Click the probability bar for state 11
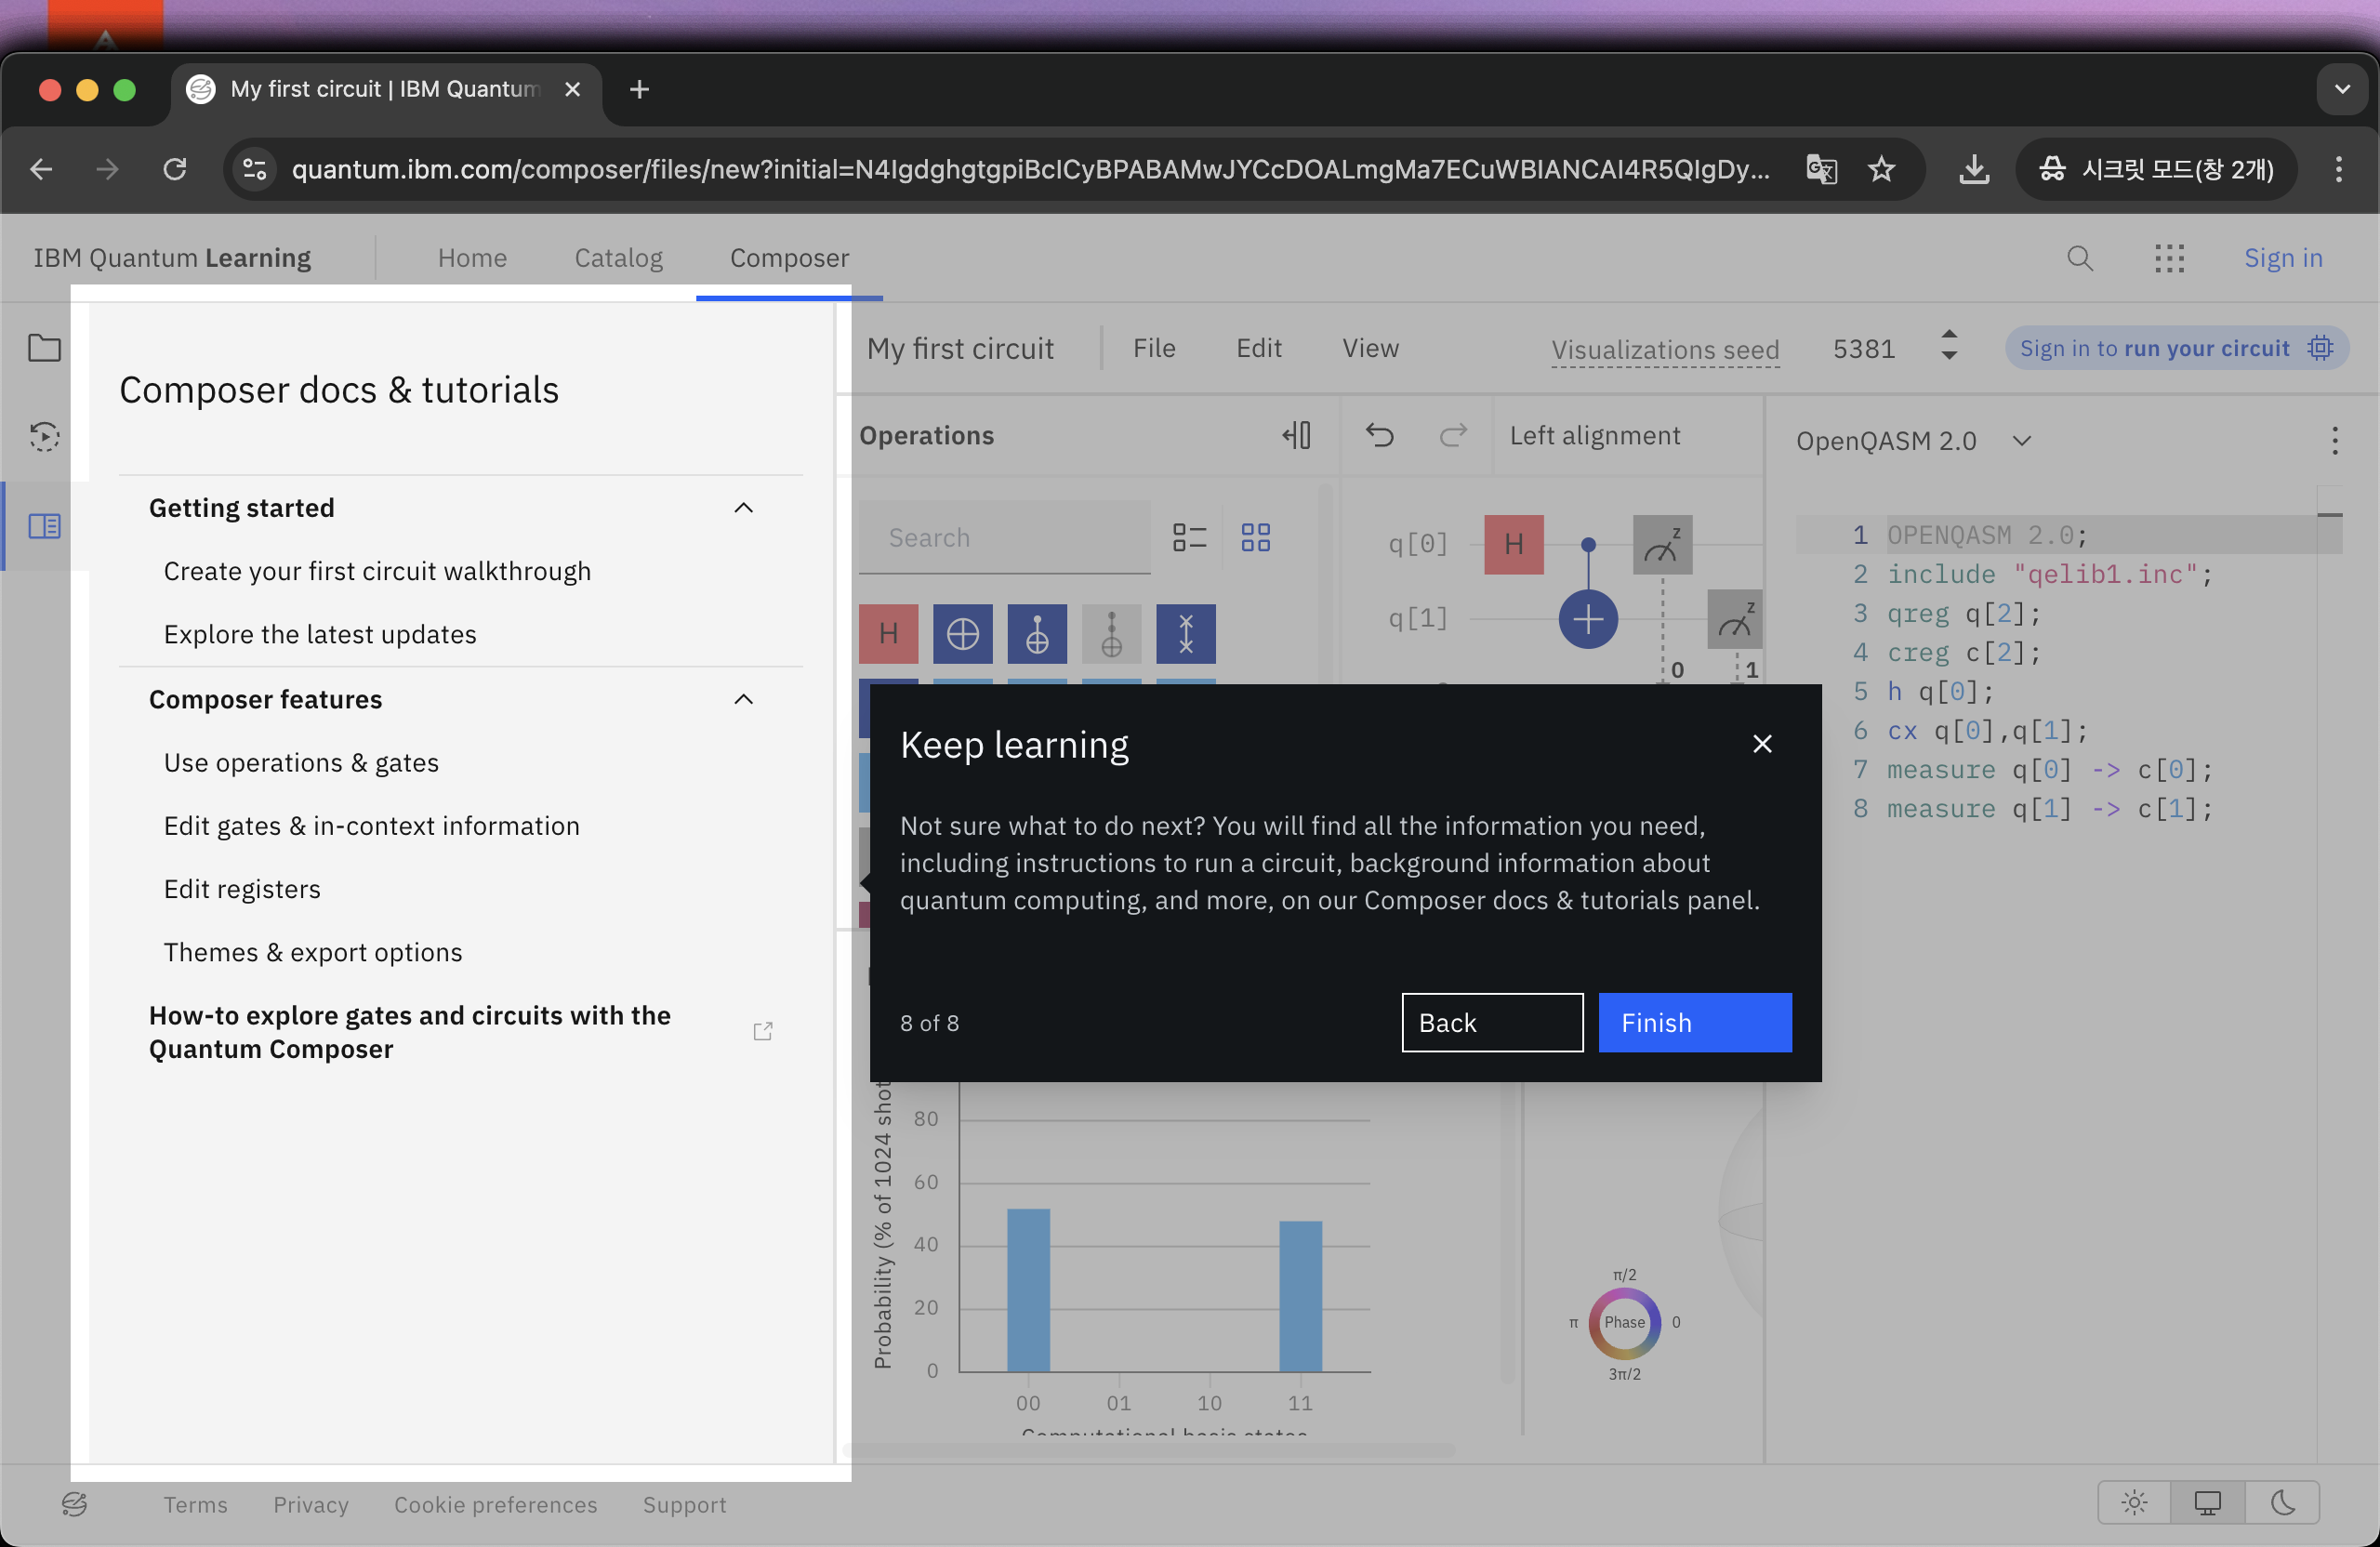The width and height of the screenshot is (2380, 1547). [x=1300, y=1296]
